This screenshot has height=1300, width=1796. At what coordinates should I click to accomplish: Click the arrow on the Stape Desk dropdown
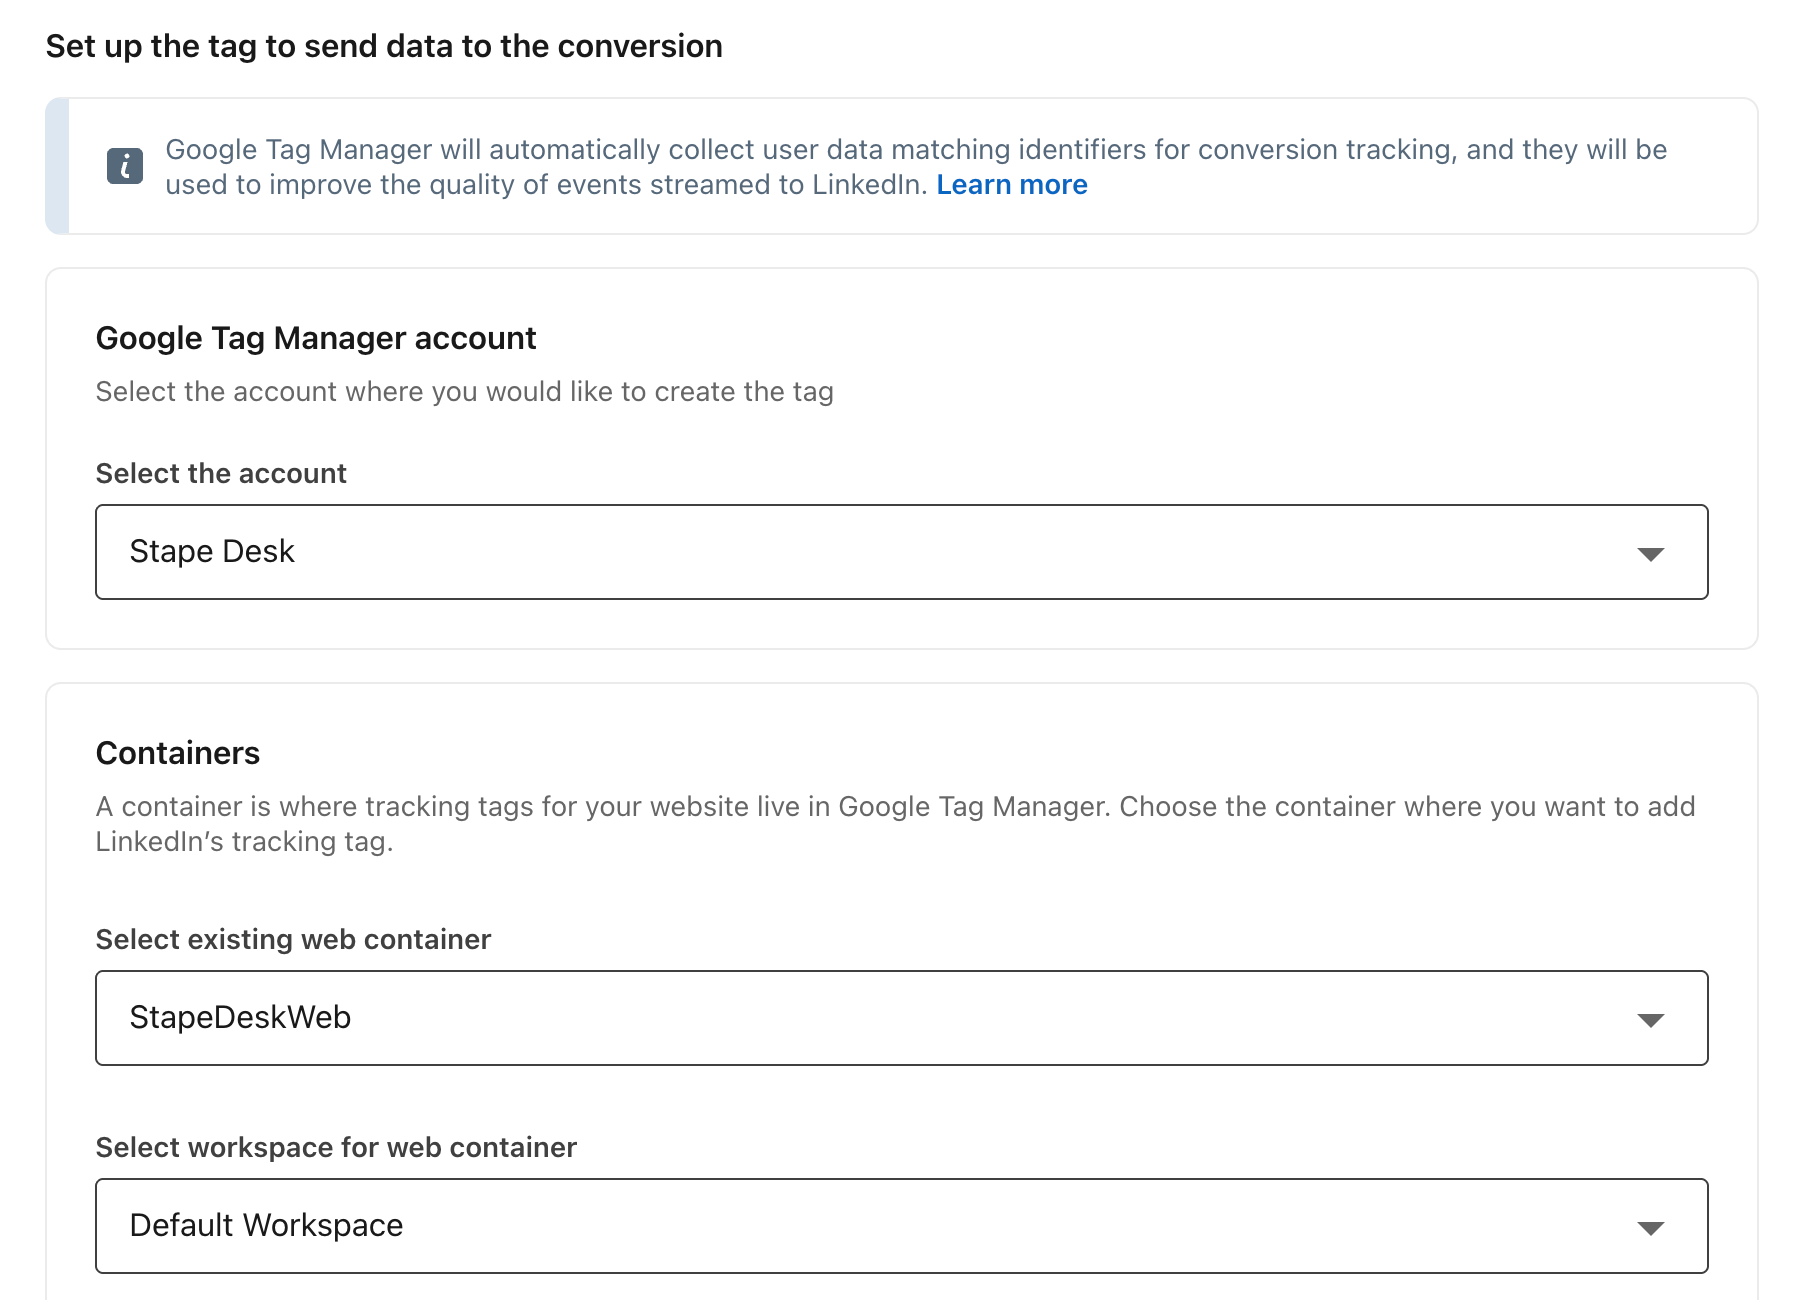[1650, 554]
